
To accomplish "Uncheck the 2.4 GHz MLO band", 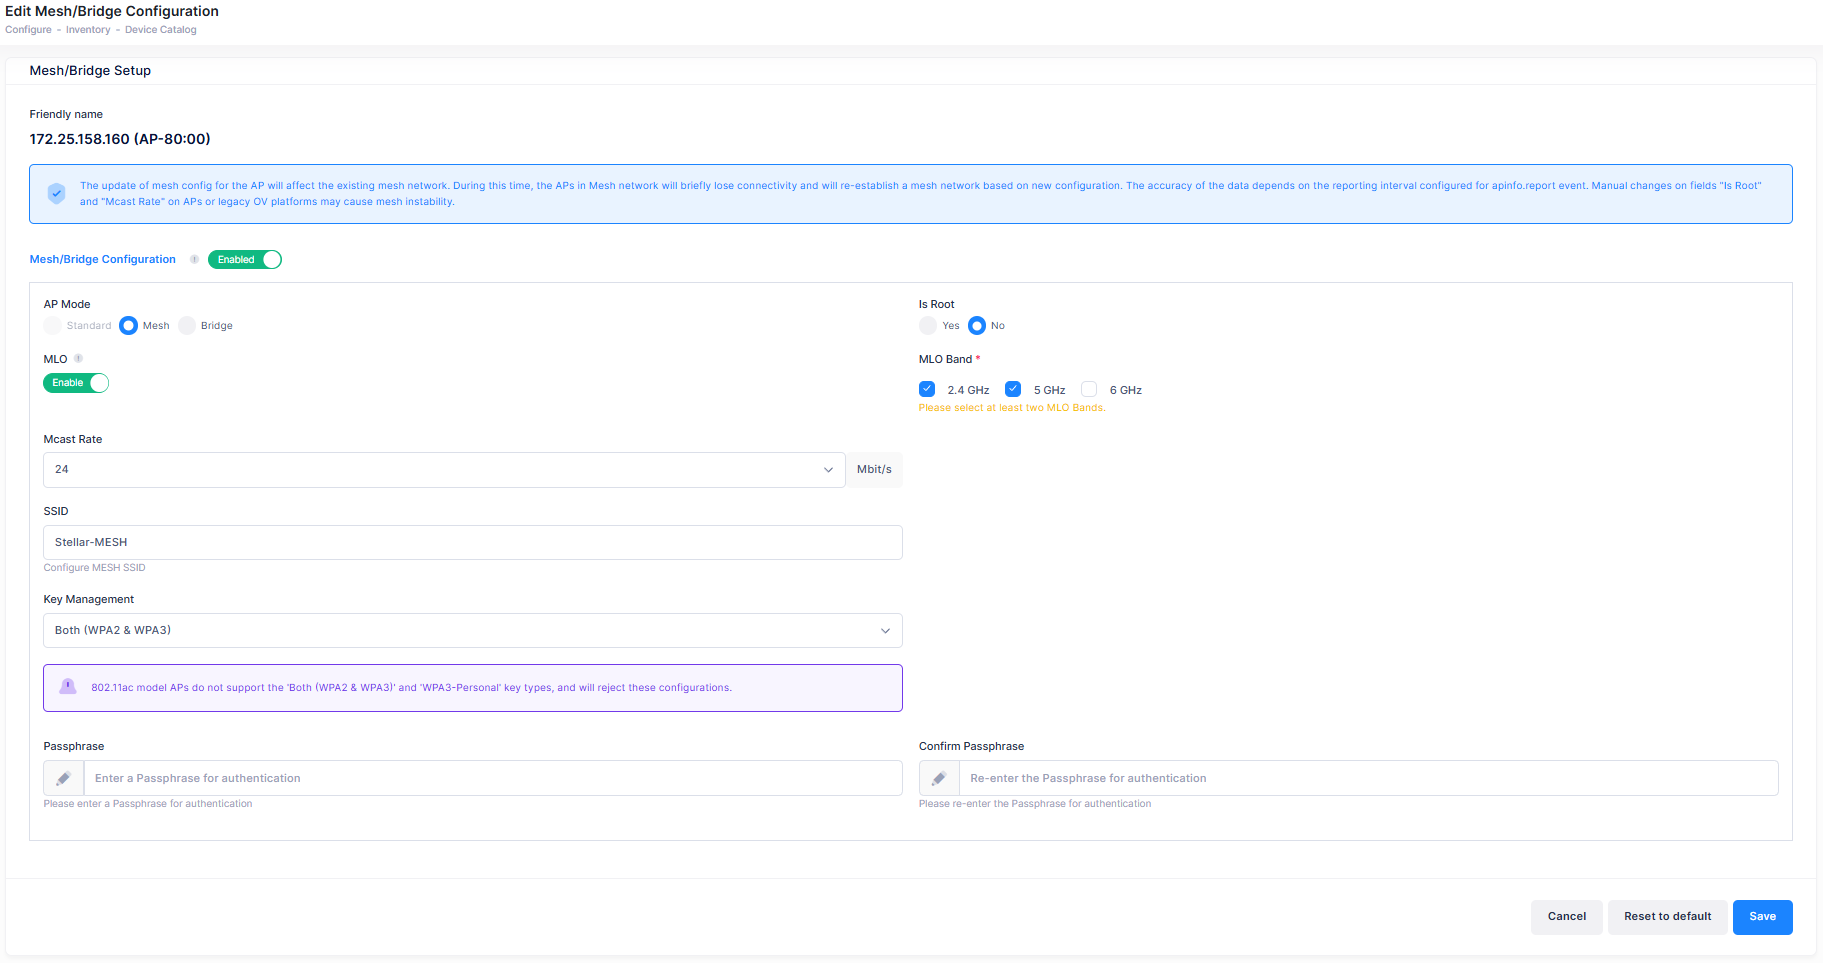I will (927, 390).
